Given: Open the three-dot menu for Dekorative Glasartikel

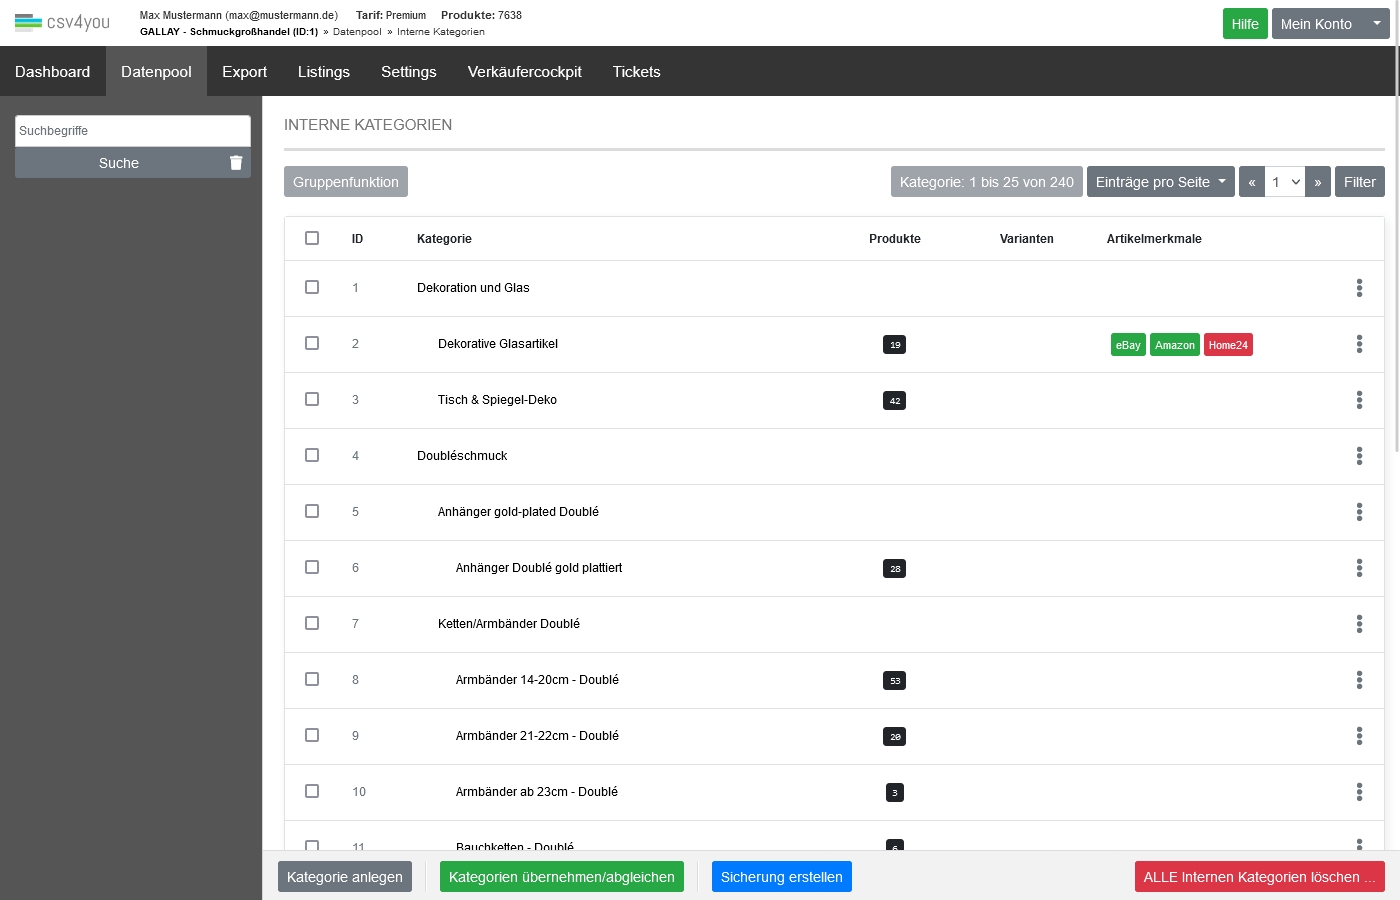Looking at the screenshot, I should click(1359, 344).
